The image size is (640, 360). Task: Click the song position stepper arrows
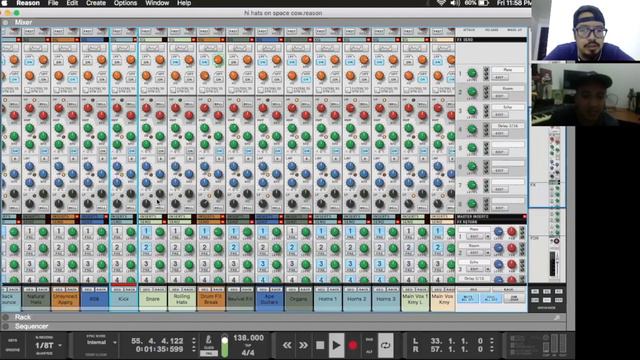(x=194, y=344)
